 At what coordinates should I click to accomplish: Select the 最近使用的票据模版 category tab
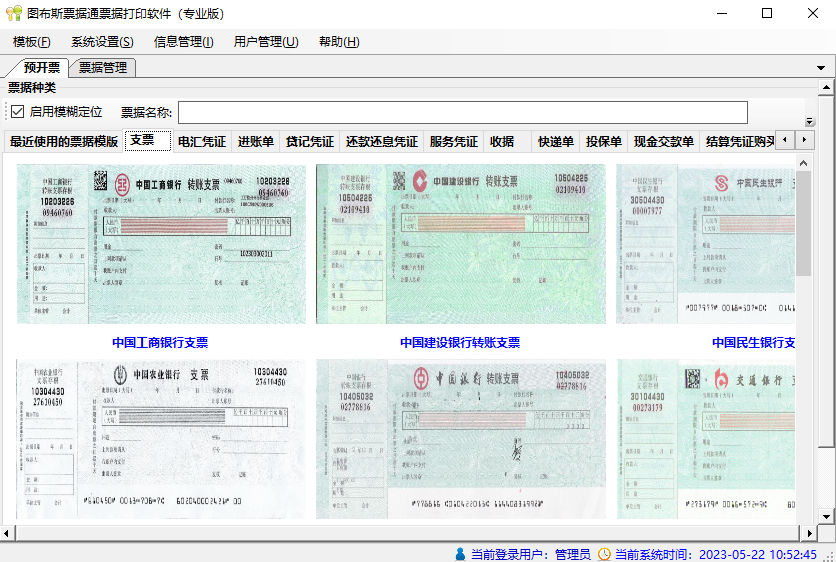pyautogui.click(x=63, y=141)
